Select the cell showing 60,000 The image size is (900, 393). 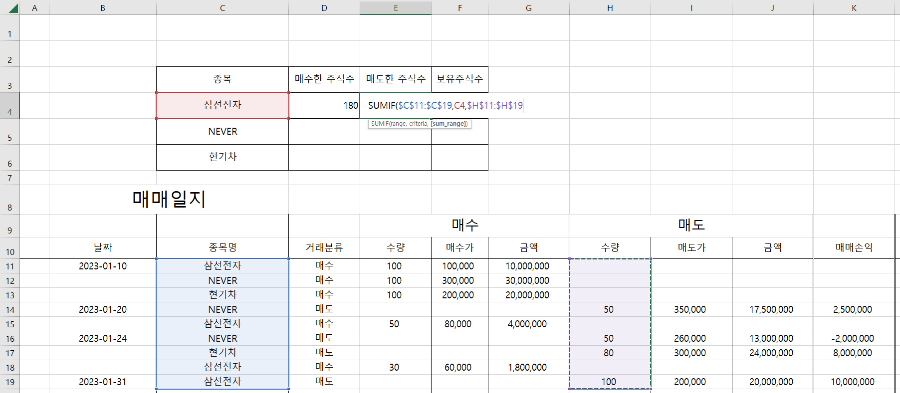click(x=460, y=367)
